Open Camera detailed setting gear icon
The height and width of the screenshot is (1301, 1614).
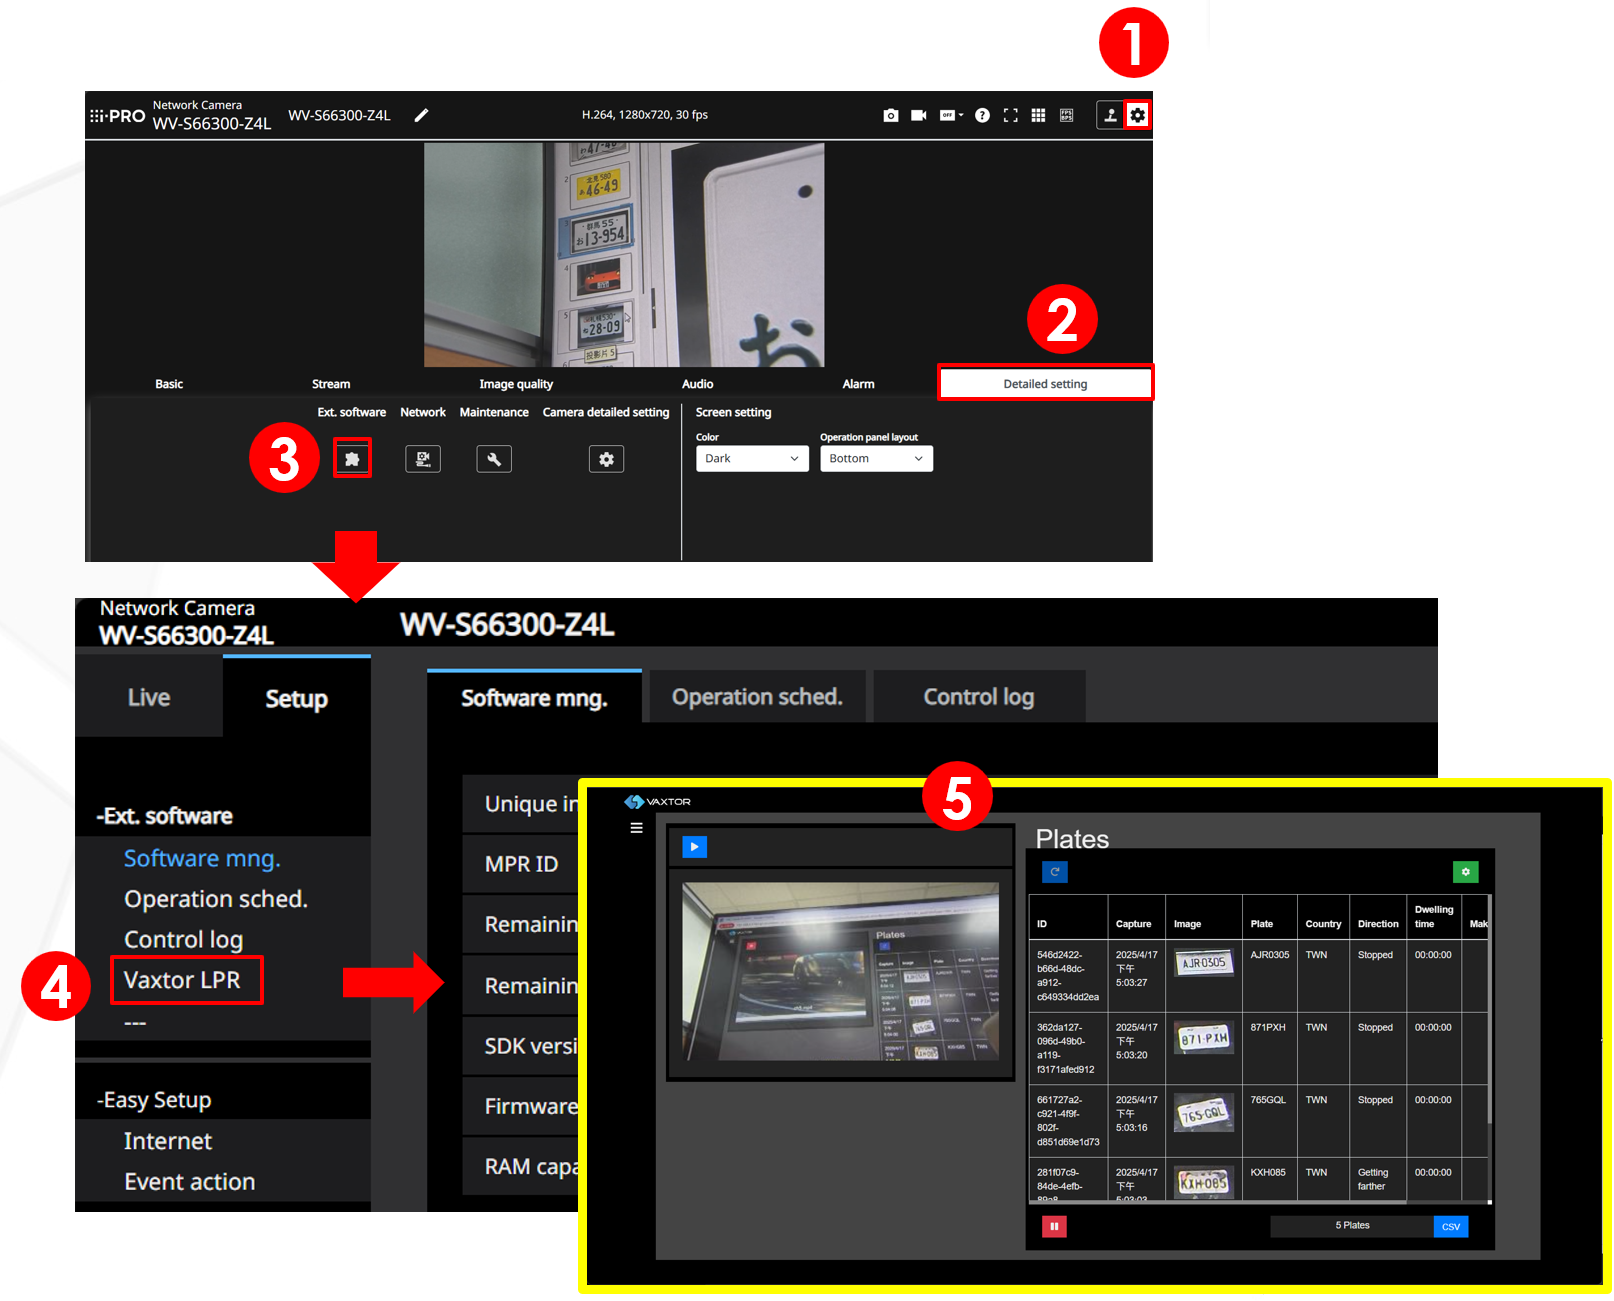(606, 459)
